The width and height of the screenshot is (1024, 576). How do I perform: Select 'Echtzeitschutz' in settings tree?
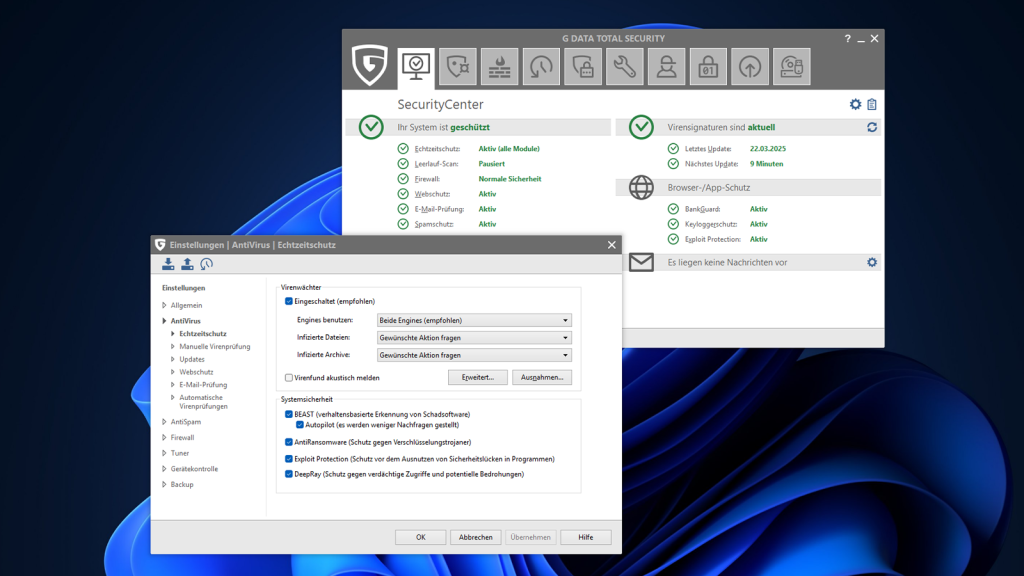click(x=203, y=334)
